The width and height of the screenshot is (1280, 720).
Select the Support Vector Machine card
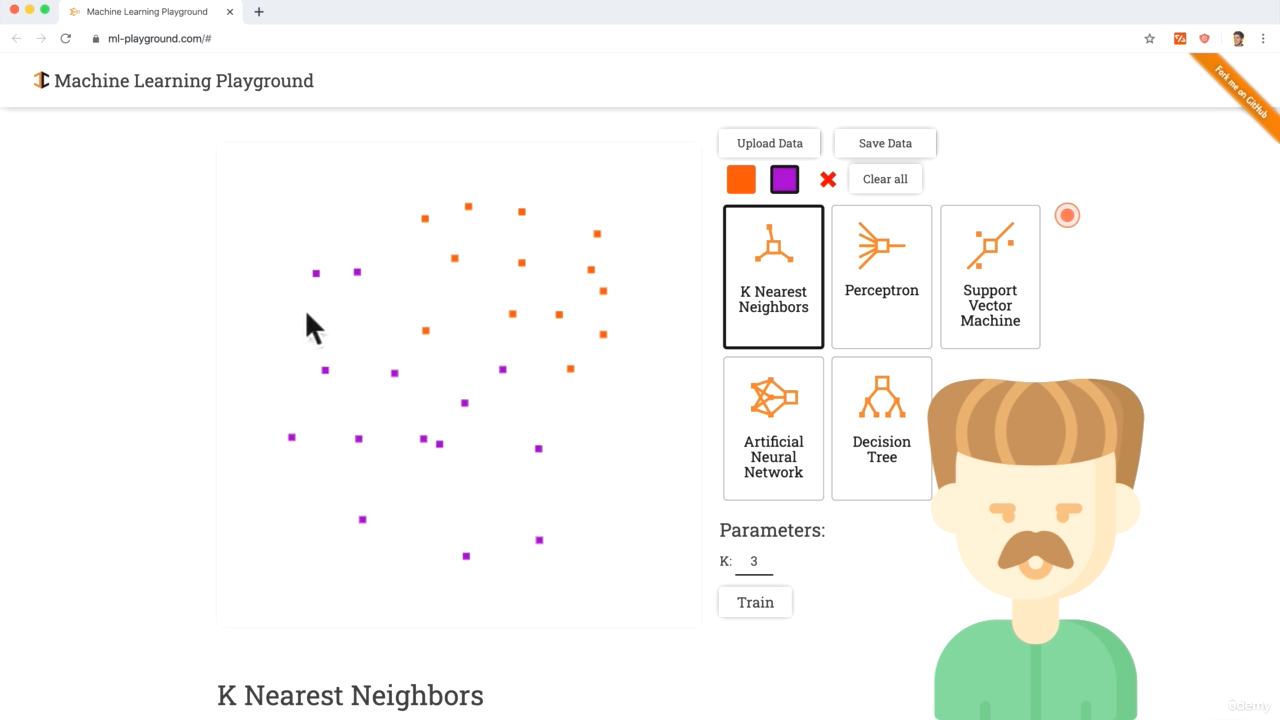point(990,277)
